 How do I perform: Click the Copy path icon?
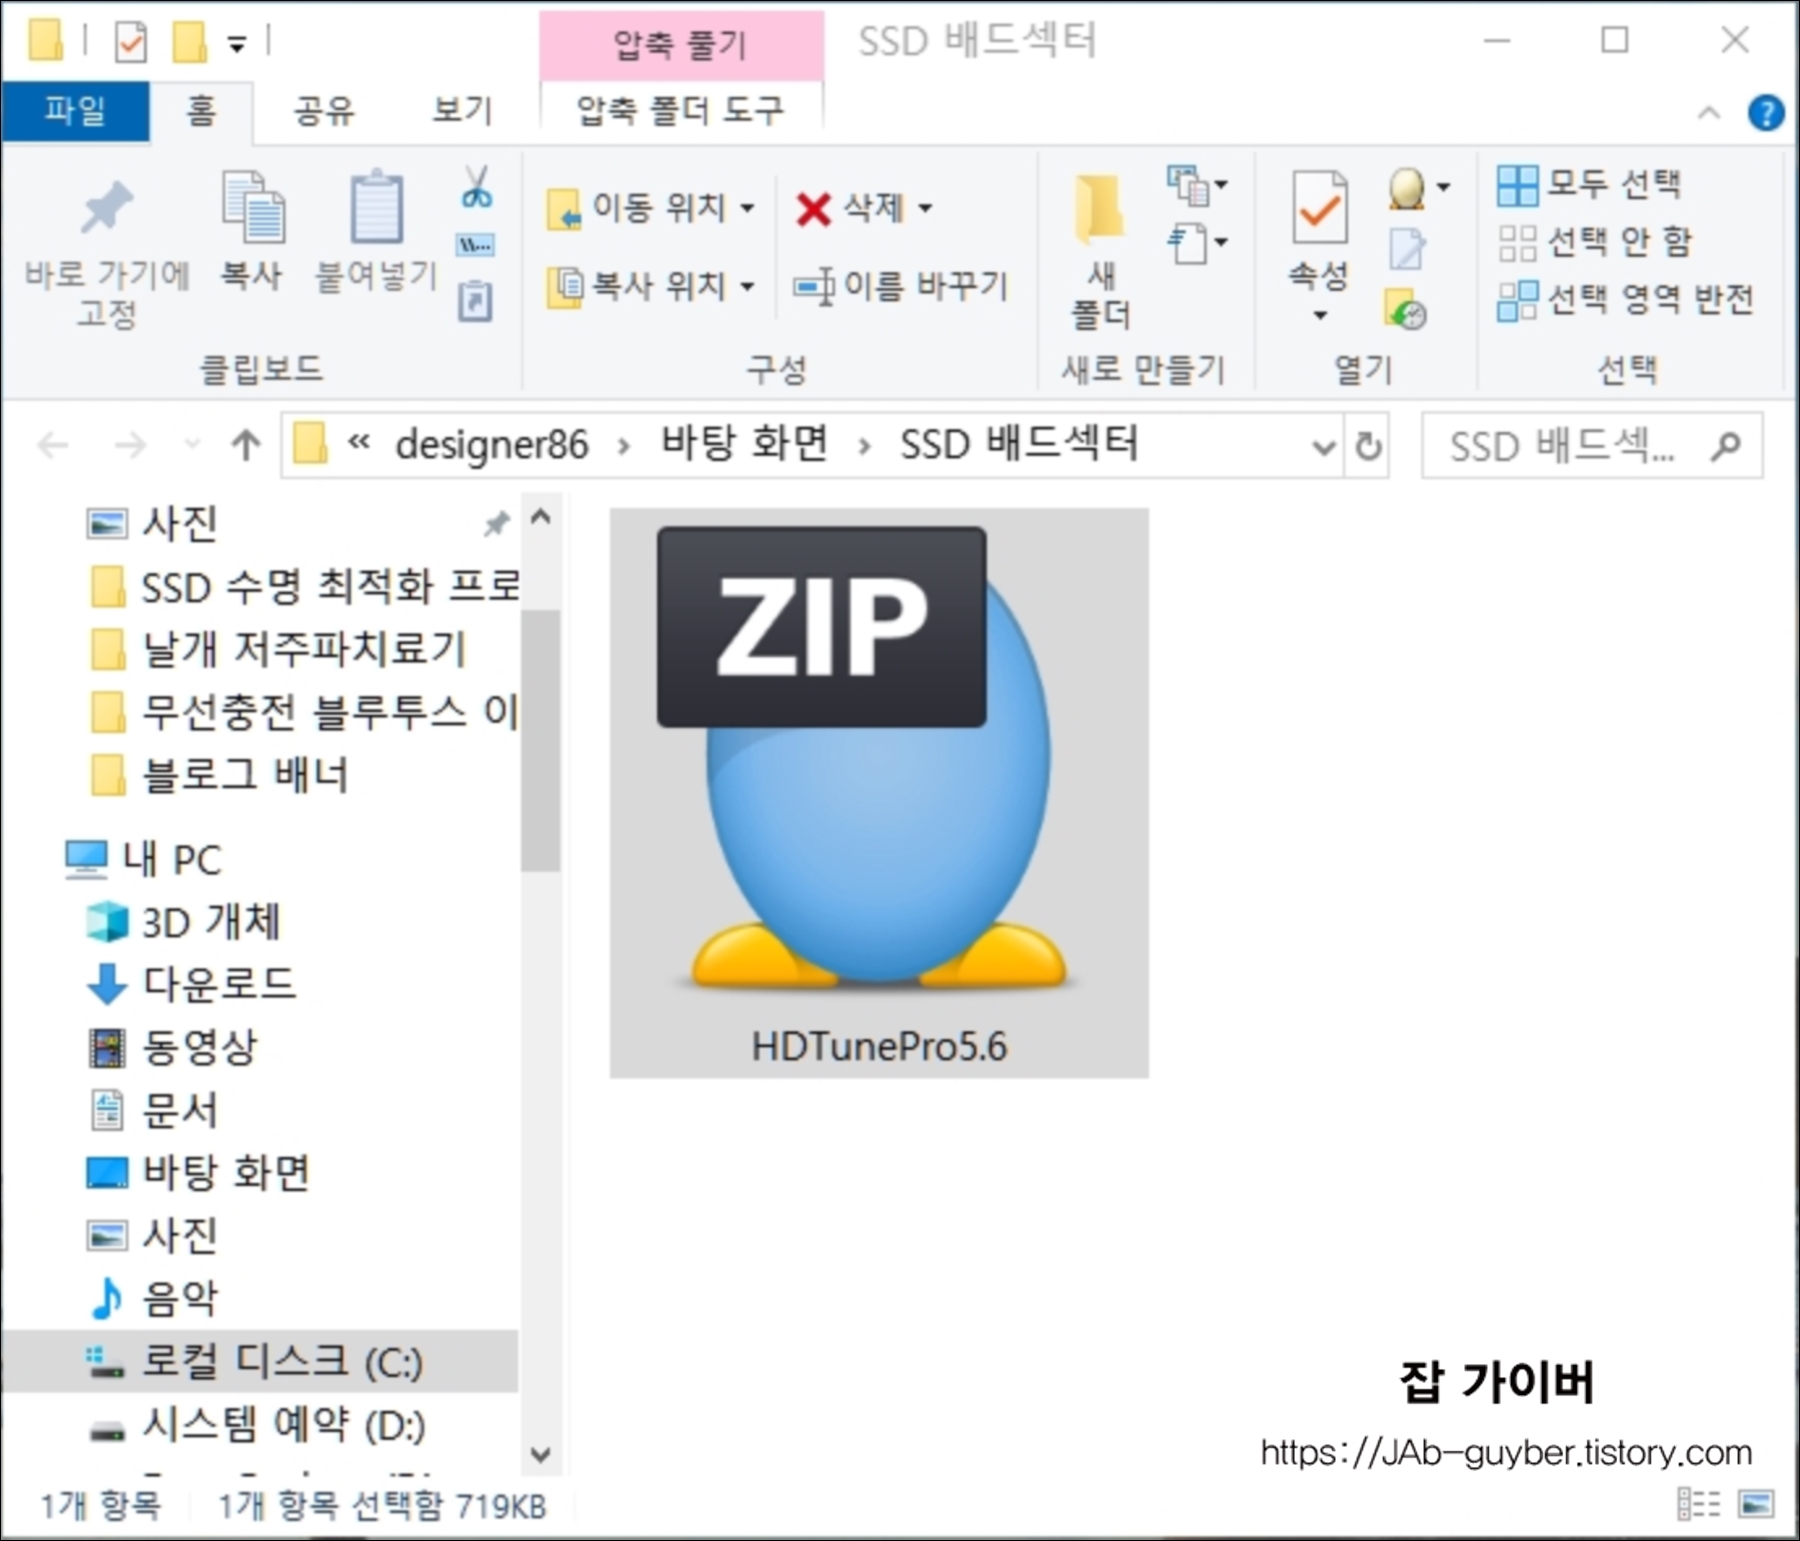pos(475,245)
